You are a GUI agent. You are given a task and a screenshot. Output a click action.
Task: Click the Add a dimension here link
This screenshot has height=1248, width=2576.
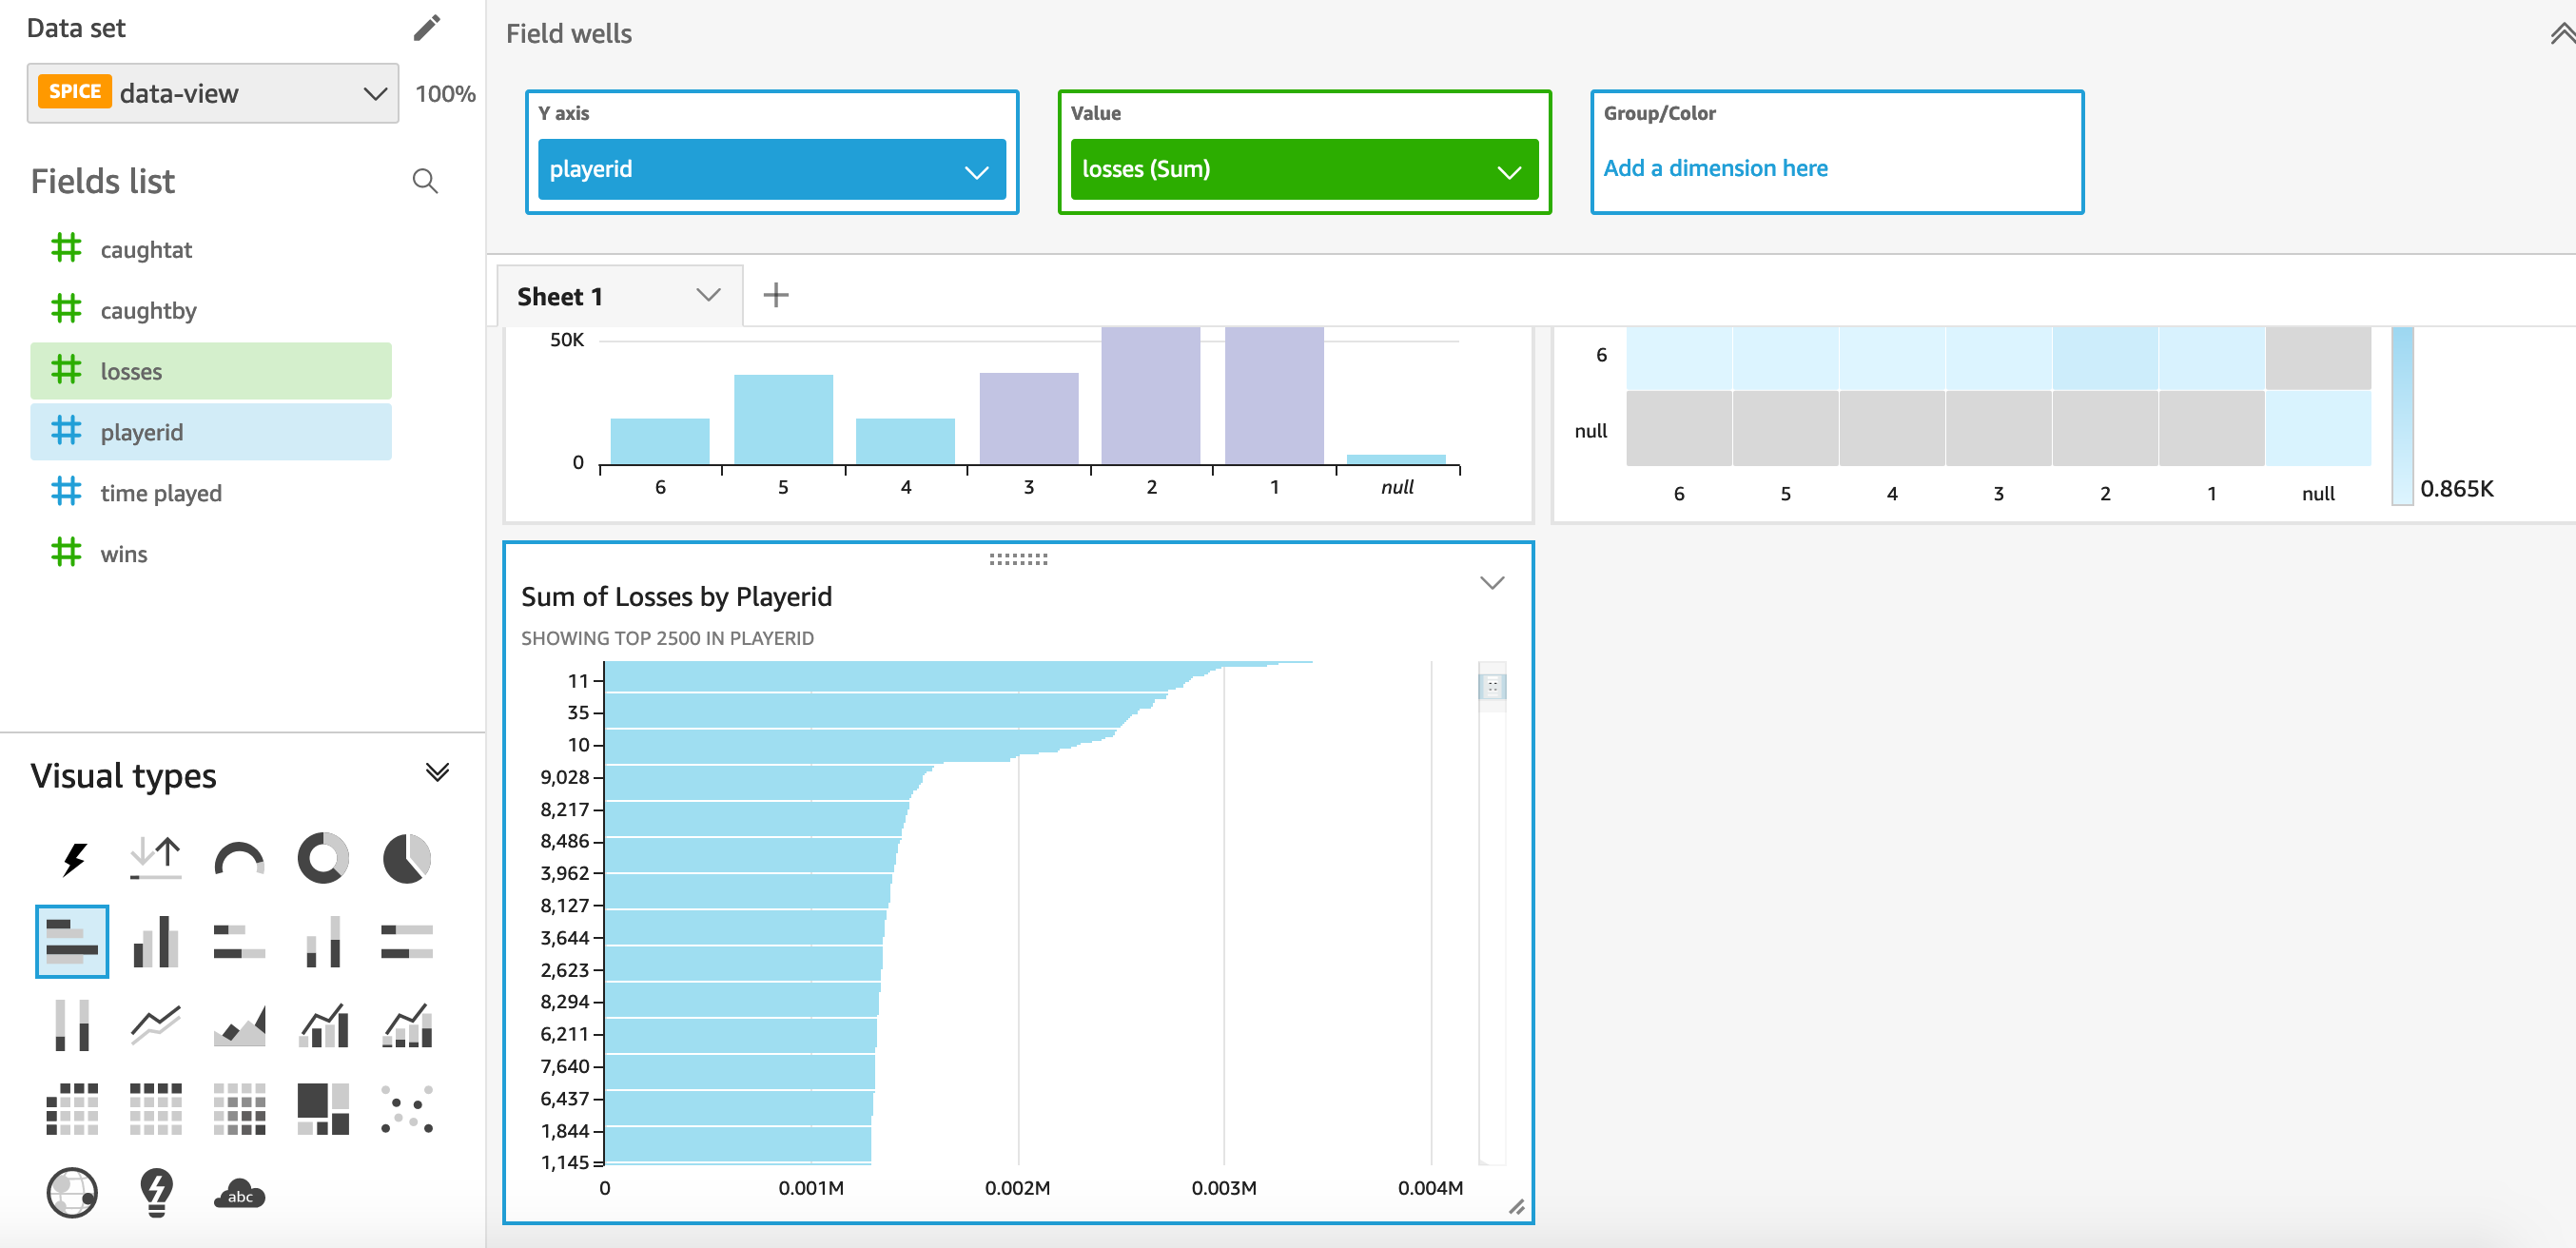[x=1714, y=167]
